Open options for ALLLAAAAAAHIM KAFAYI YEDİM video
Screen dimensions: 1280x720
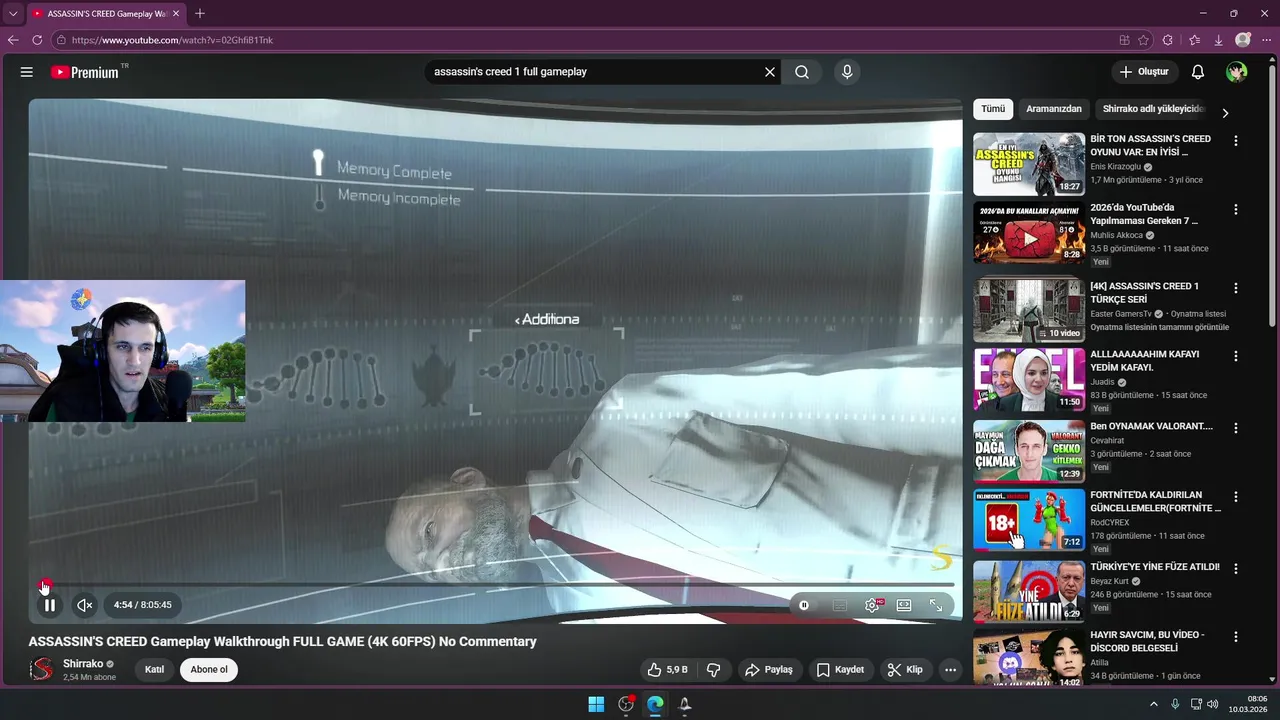click(1236, 356)
